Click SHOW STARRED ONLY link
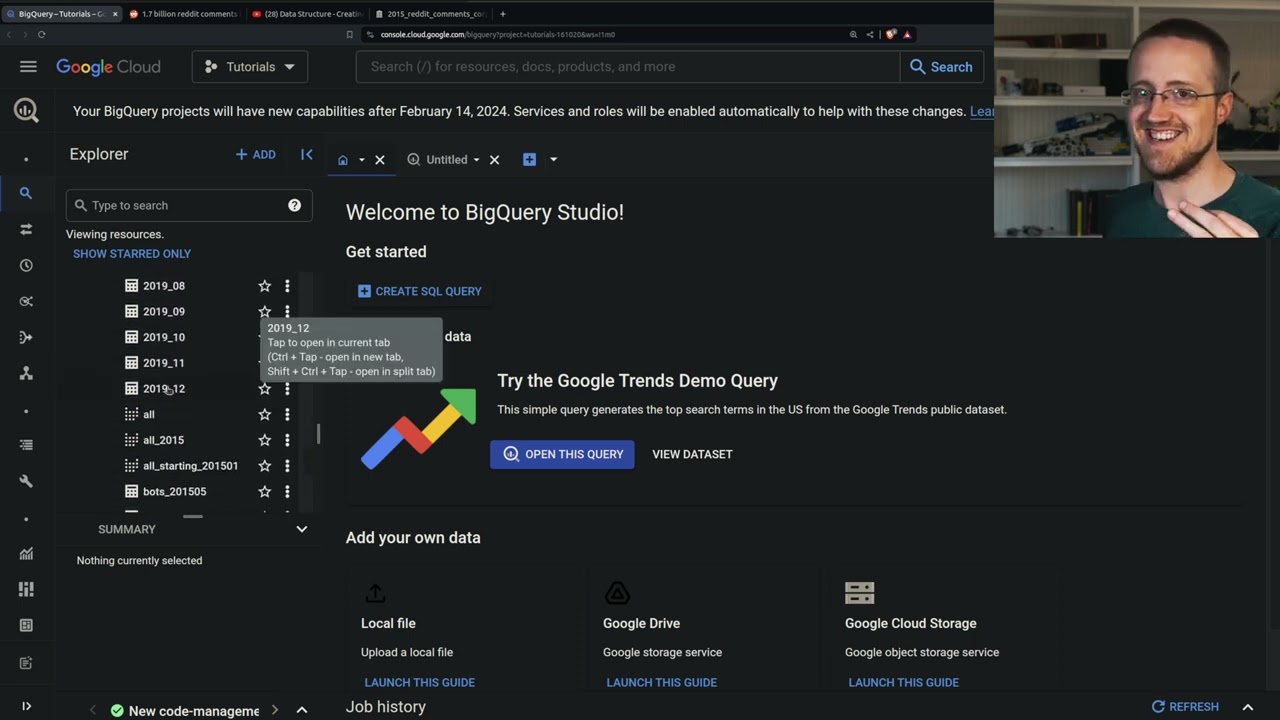Screen dimensions: 1280x720 pyautogui.click(x=132, y=254)
